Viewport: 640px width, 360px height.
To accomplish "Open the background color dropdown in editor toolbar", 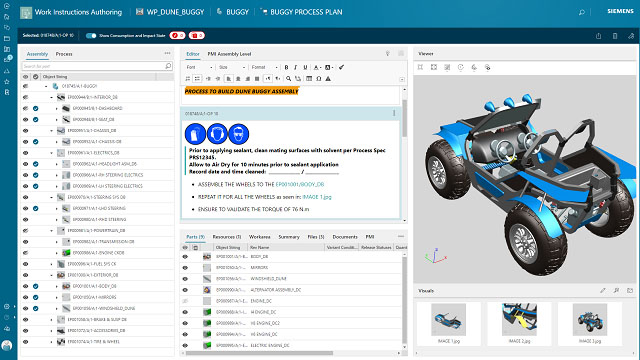I will point(329,67).
